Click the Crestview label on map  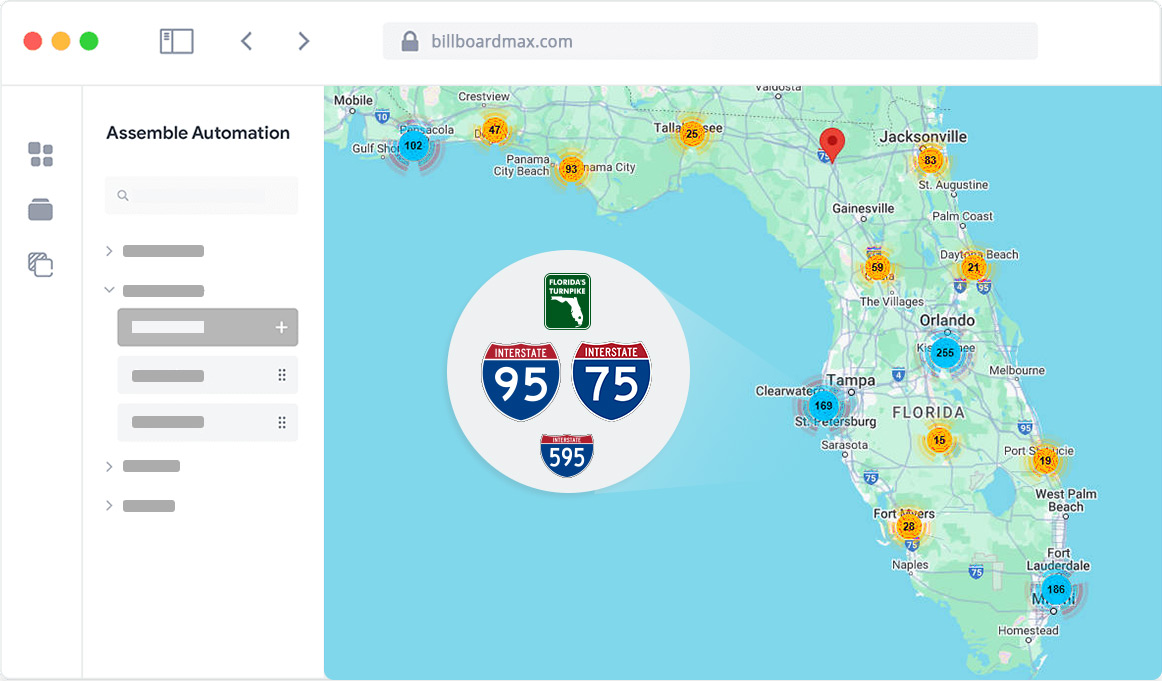(483, 96)
